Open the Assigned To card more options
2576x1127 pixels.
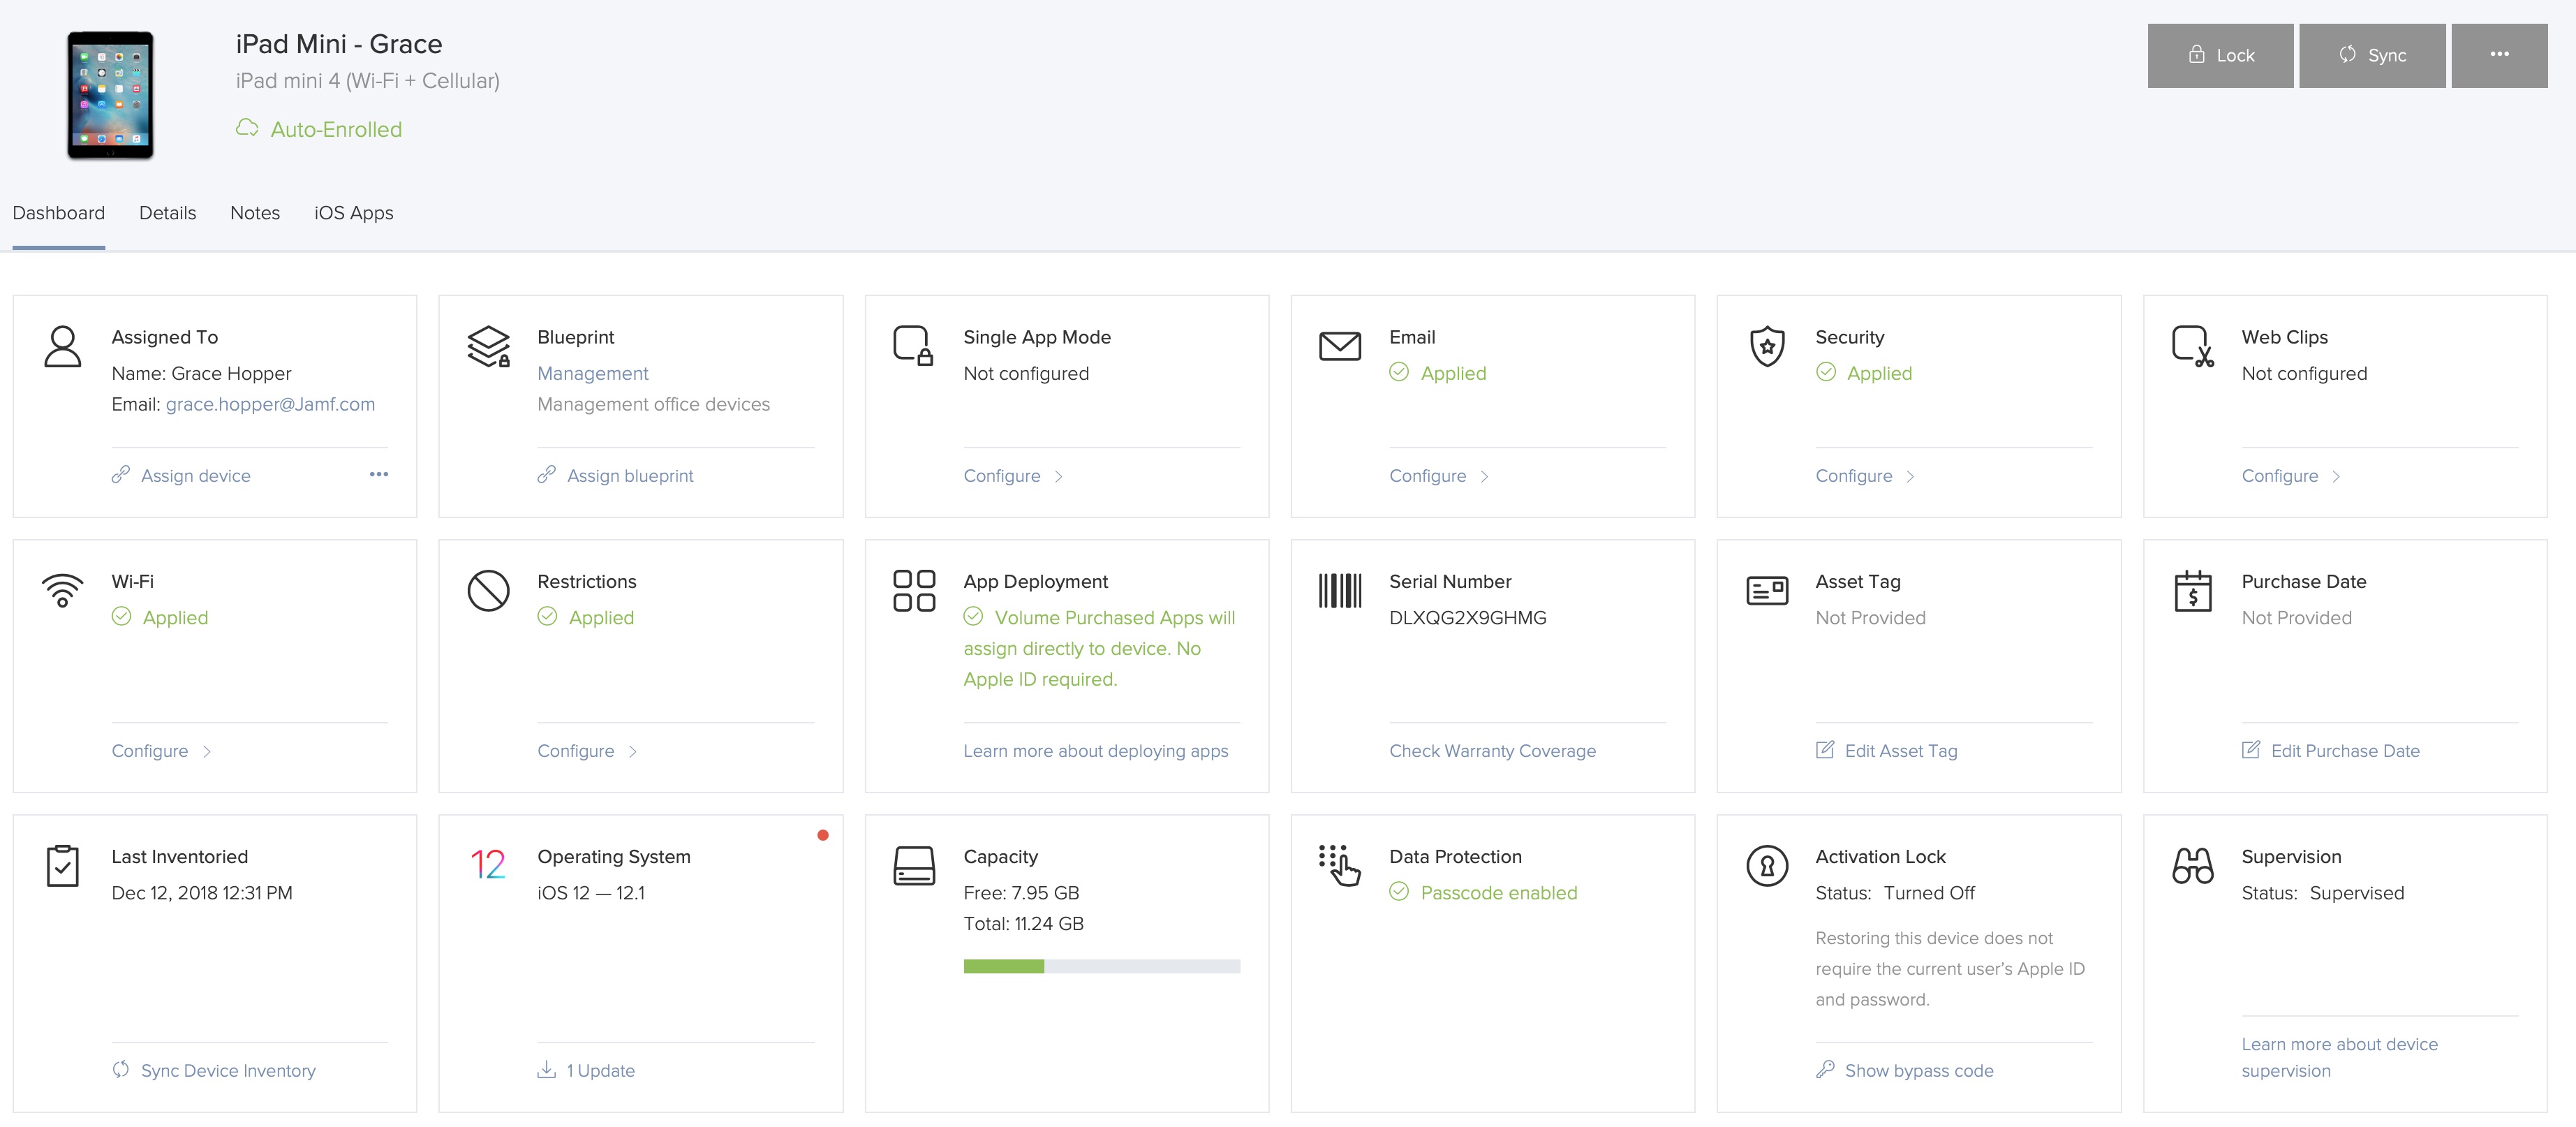pos(378,474)
